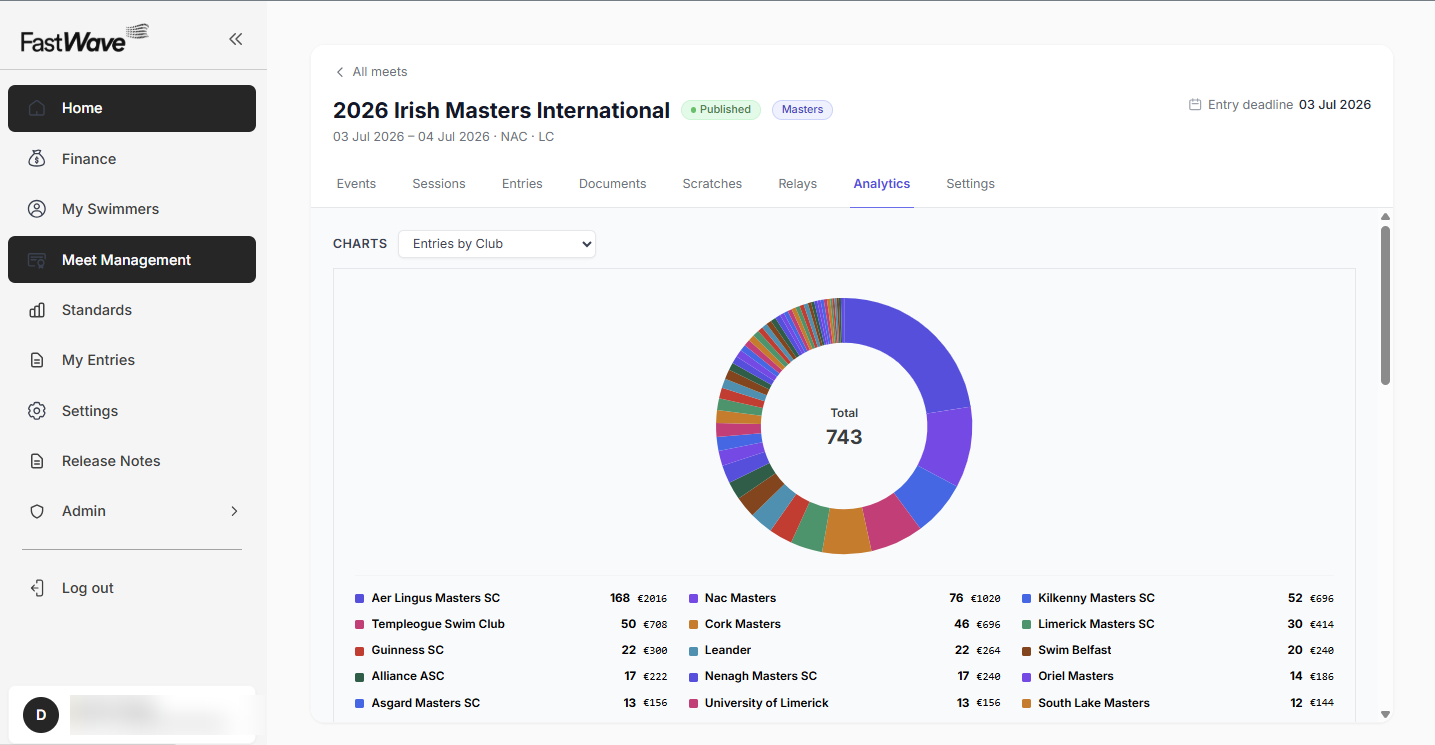Click the Admin shield icon

(37, 511)
